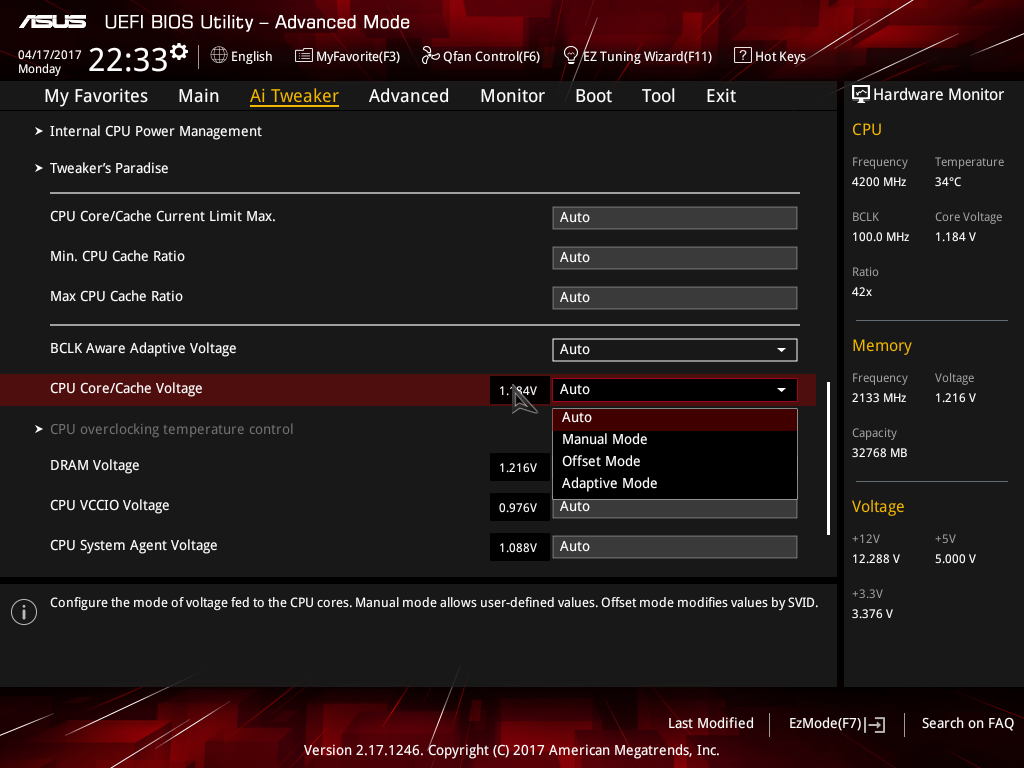The width and height of the screenshot is (1024, 768).
Task: Expand Tweaker's Paradise submenu
Action: click(x=108, y=168)
